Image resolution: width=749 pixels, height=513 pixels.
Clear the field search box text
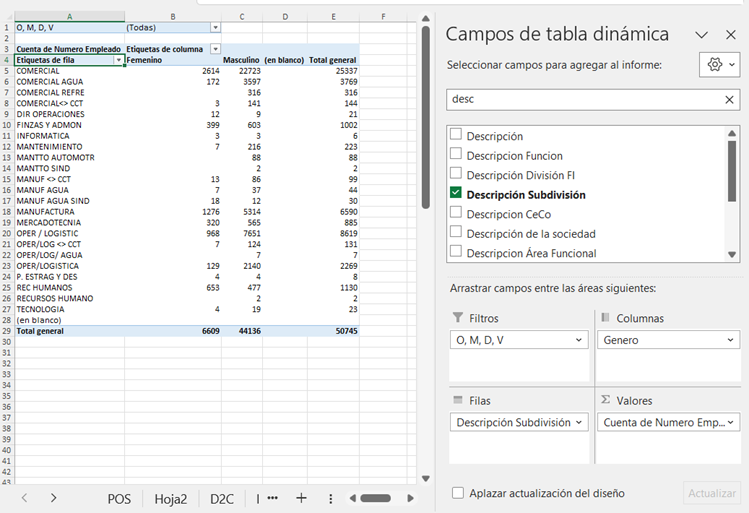729,100
